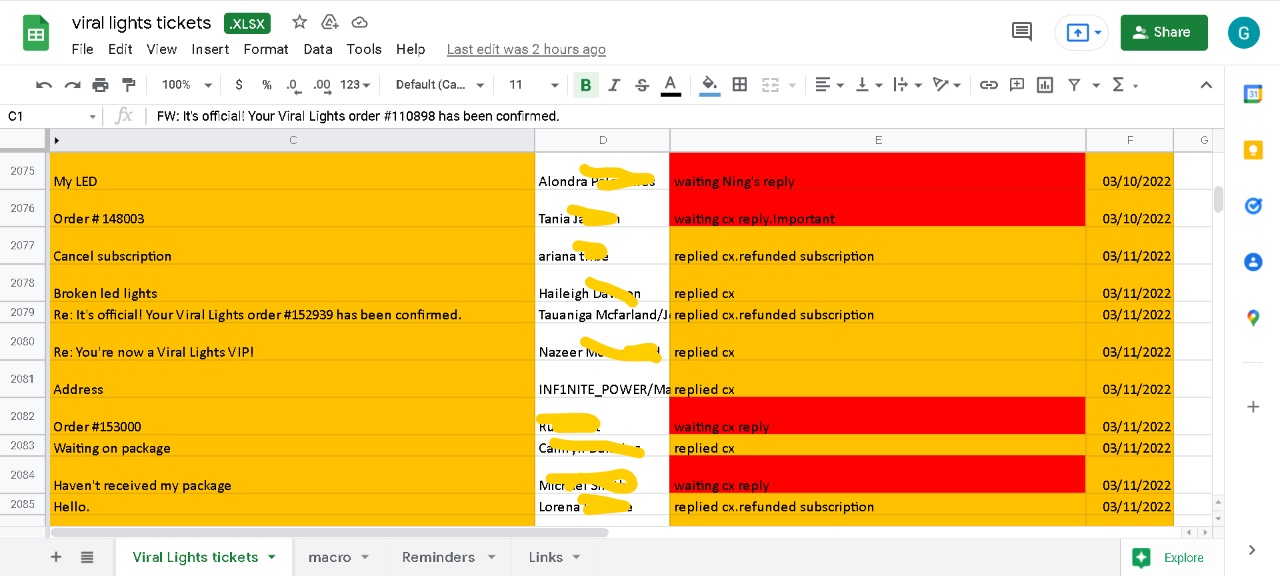View the cloud document status icon
Viewport: 1280px width, 576px height.
point(360,22)
